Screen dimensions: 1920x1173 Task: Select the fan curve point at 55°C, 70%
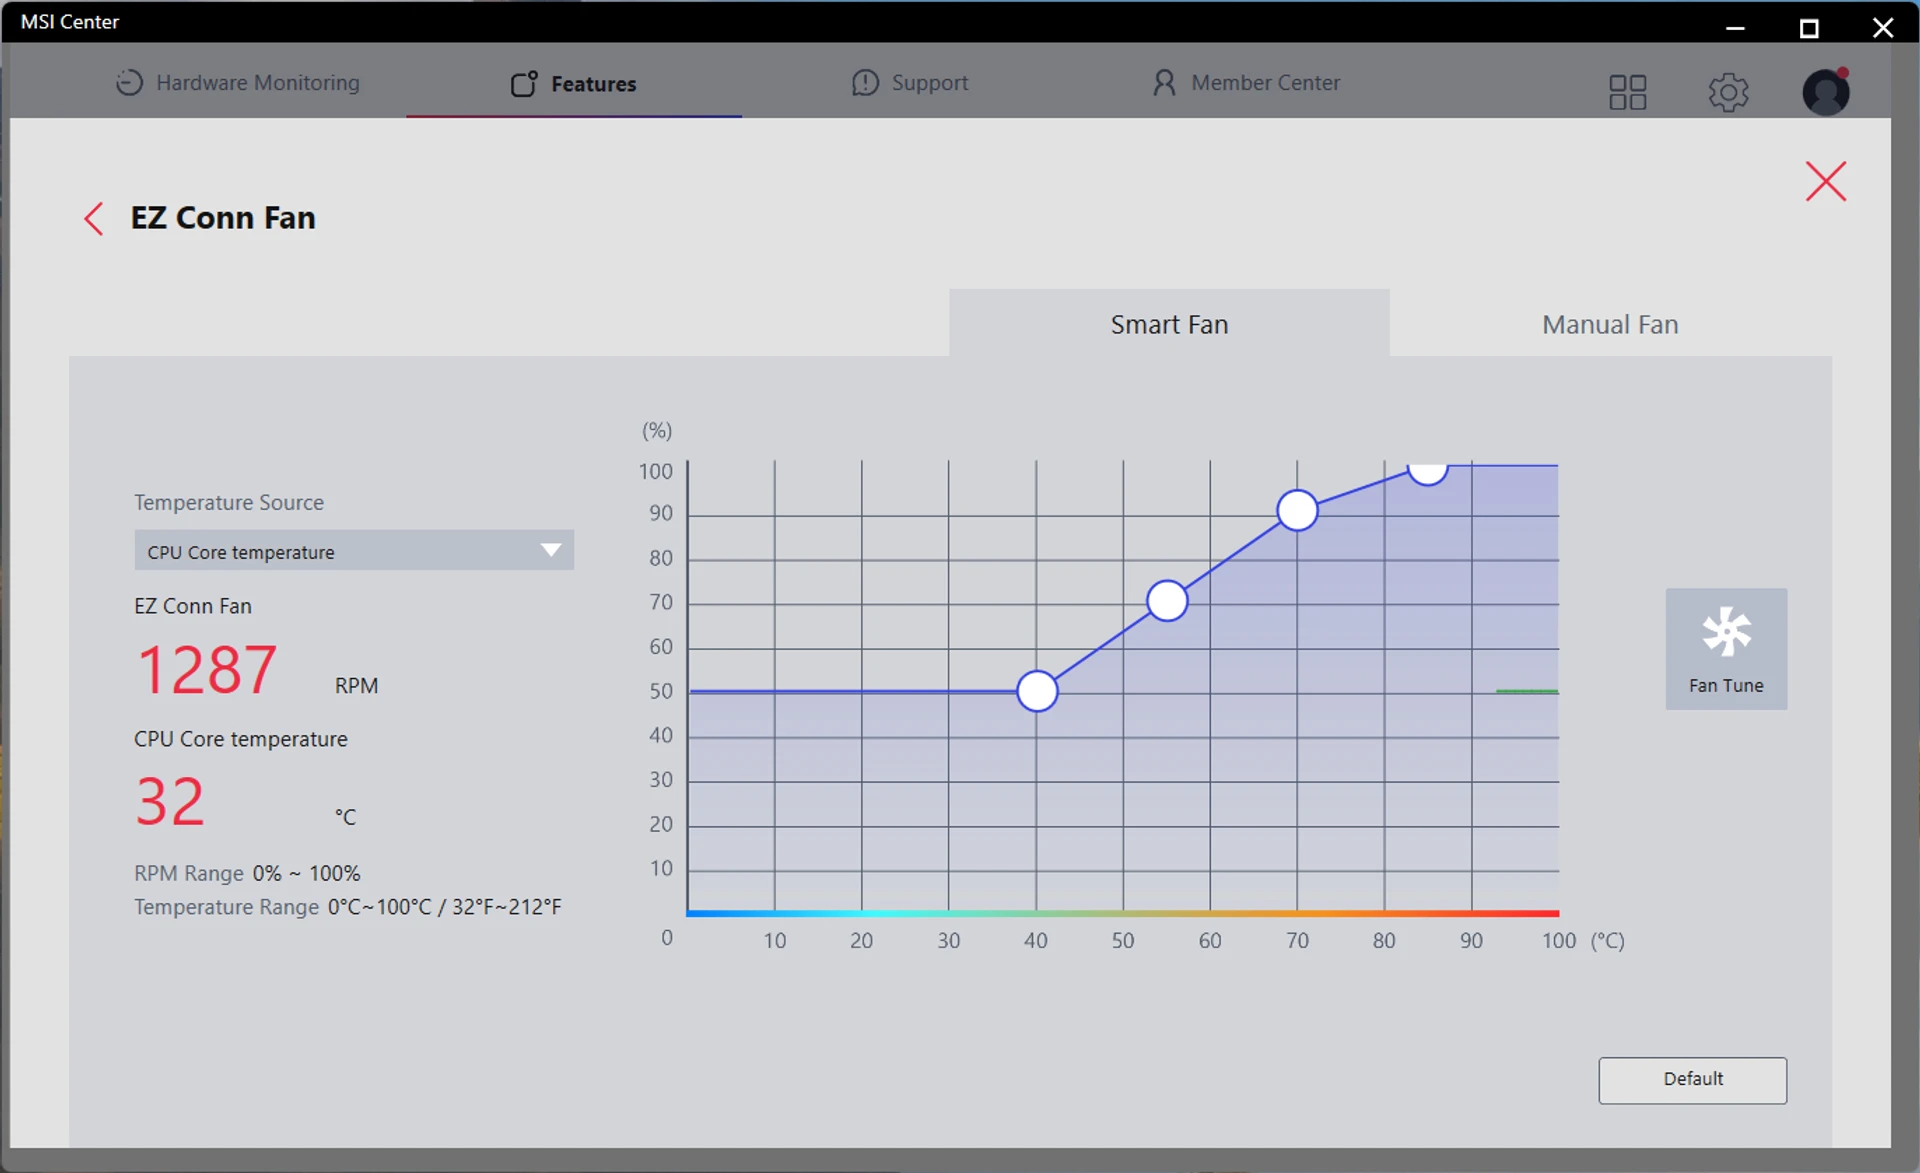(x=1167, y=601)
